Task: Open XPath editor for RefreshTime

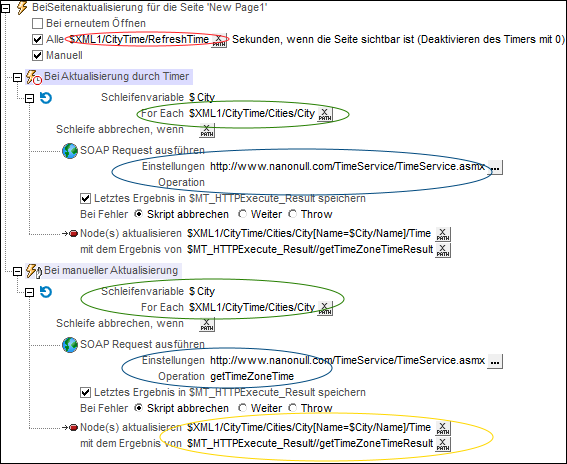Action: click(x=219, y=41)
